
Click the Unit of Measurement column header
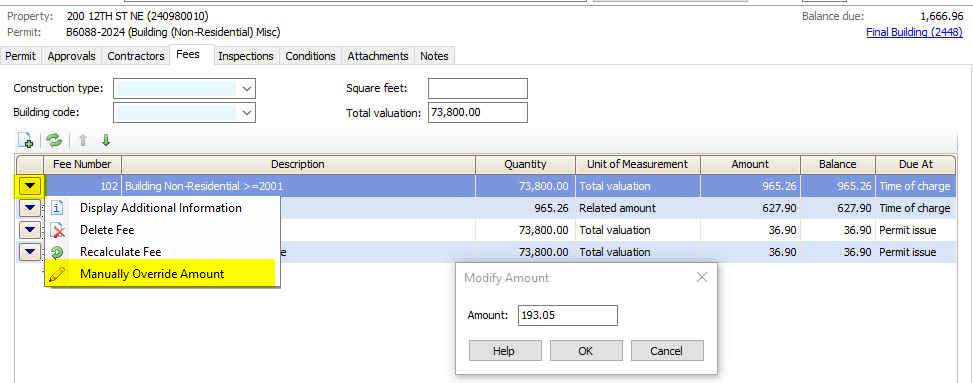click(637, 164)
